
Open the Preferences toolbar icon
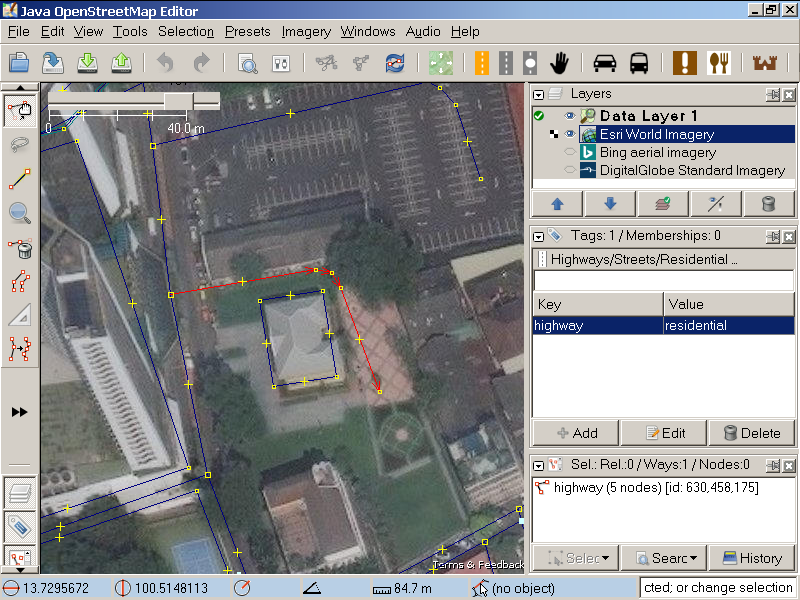[x=282, y=63]
